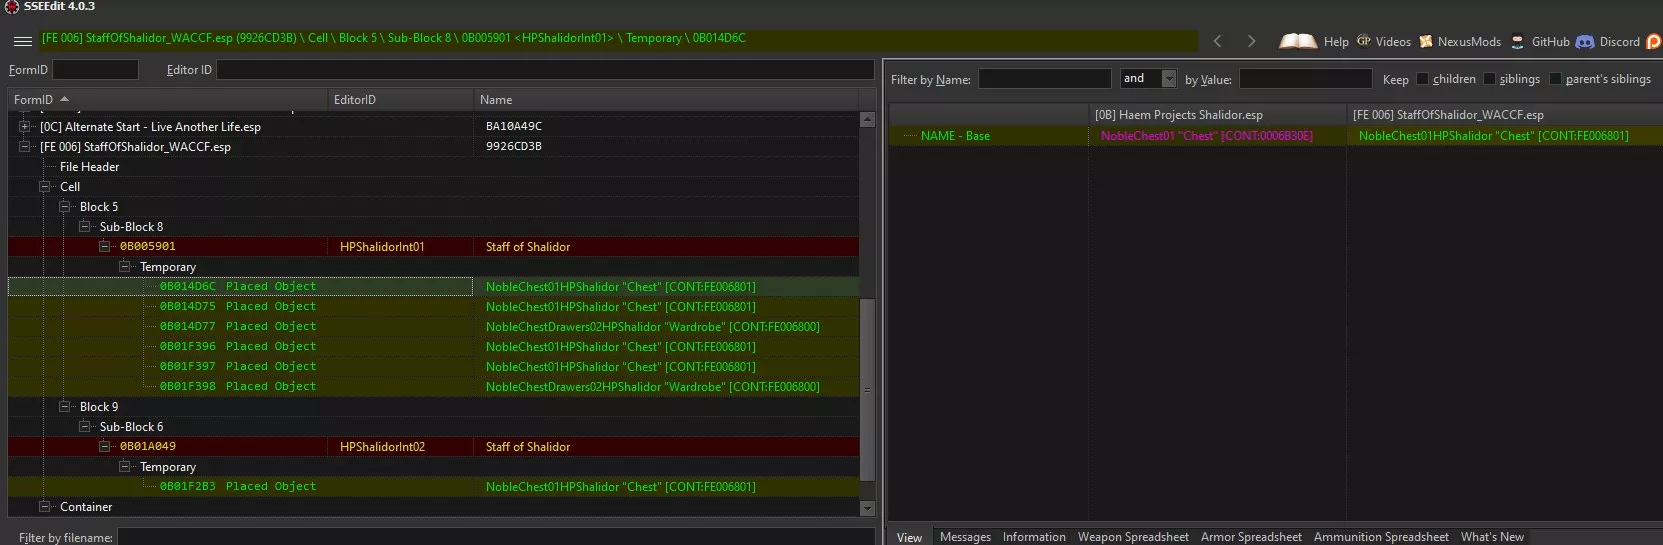
Task: Click the Filter by filename field
Action: (x=496, y=537)
